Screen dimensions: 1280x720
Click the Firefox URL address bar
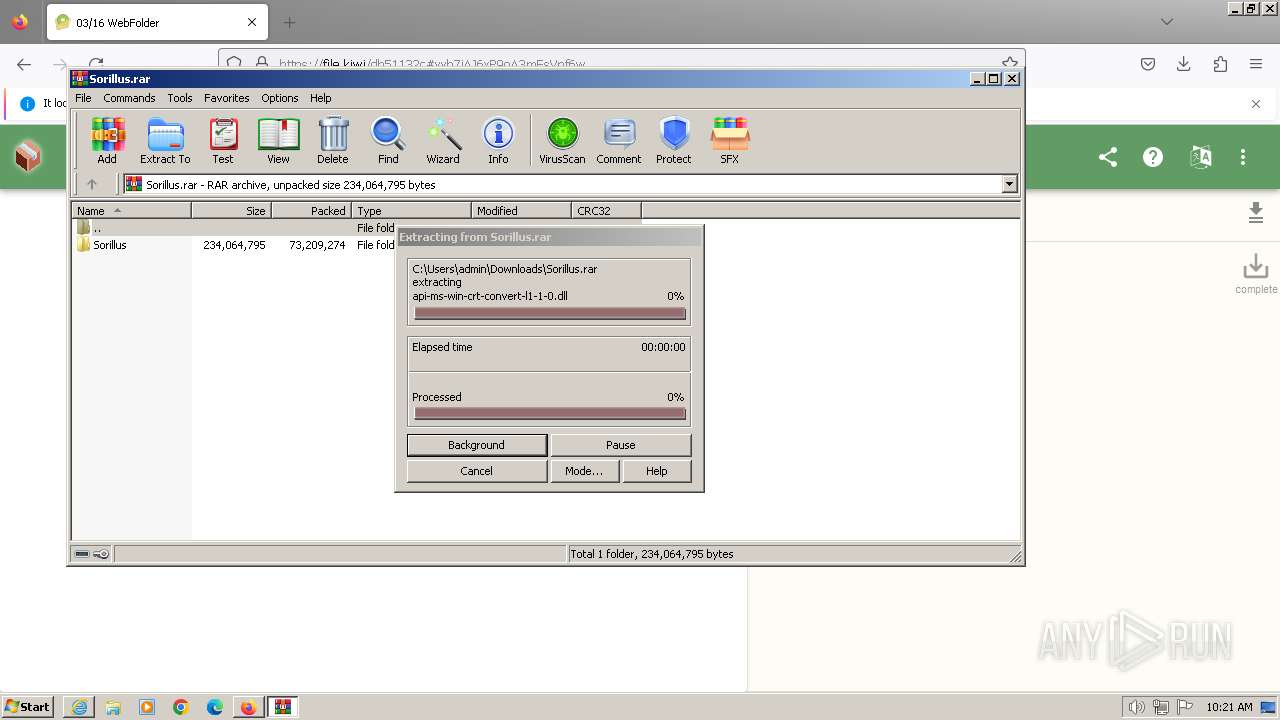coord(620,62)
